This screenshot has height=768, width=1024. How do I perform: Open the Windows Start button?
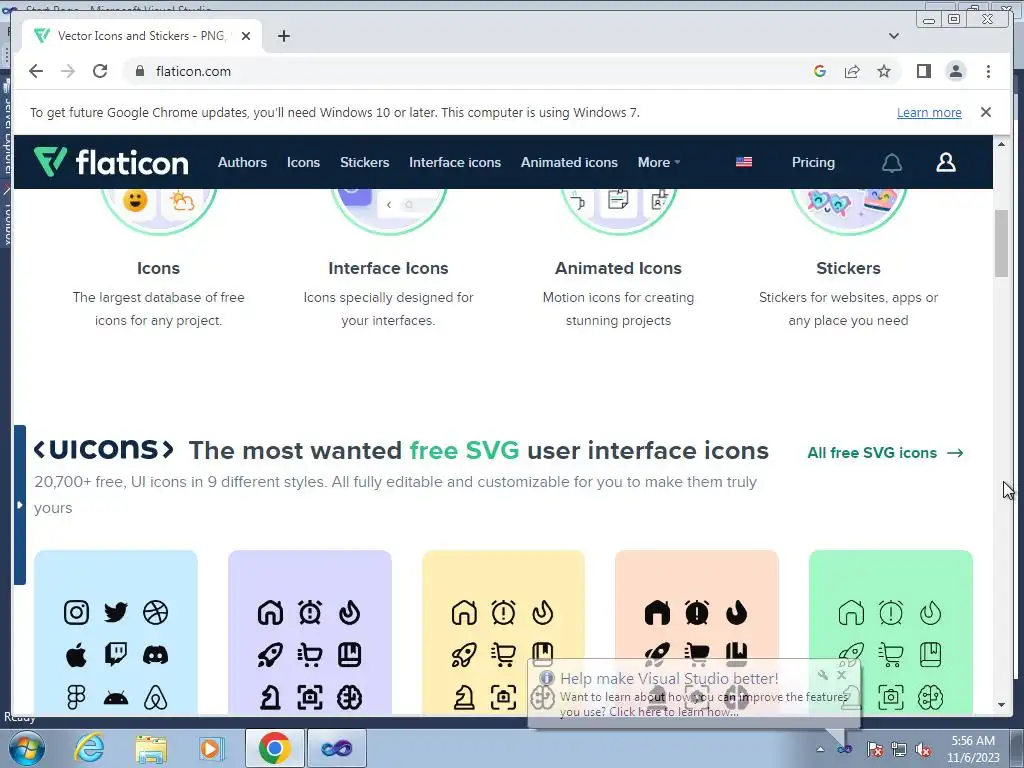pos(26,748)
